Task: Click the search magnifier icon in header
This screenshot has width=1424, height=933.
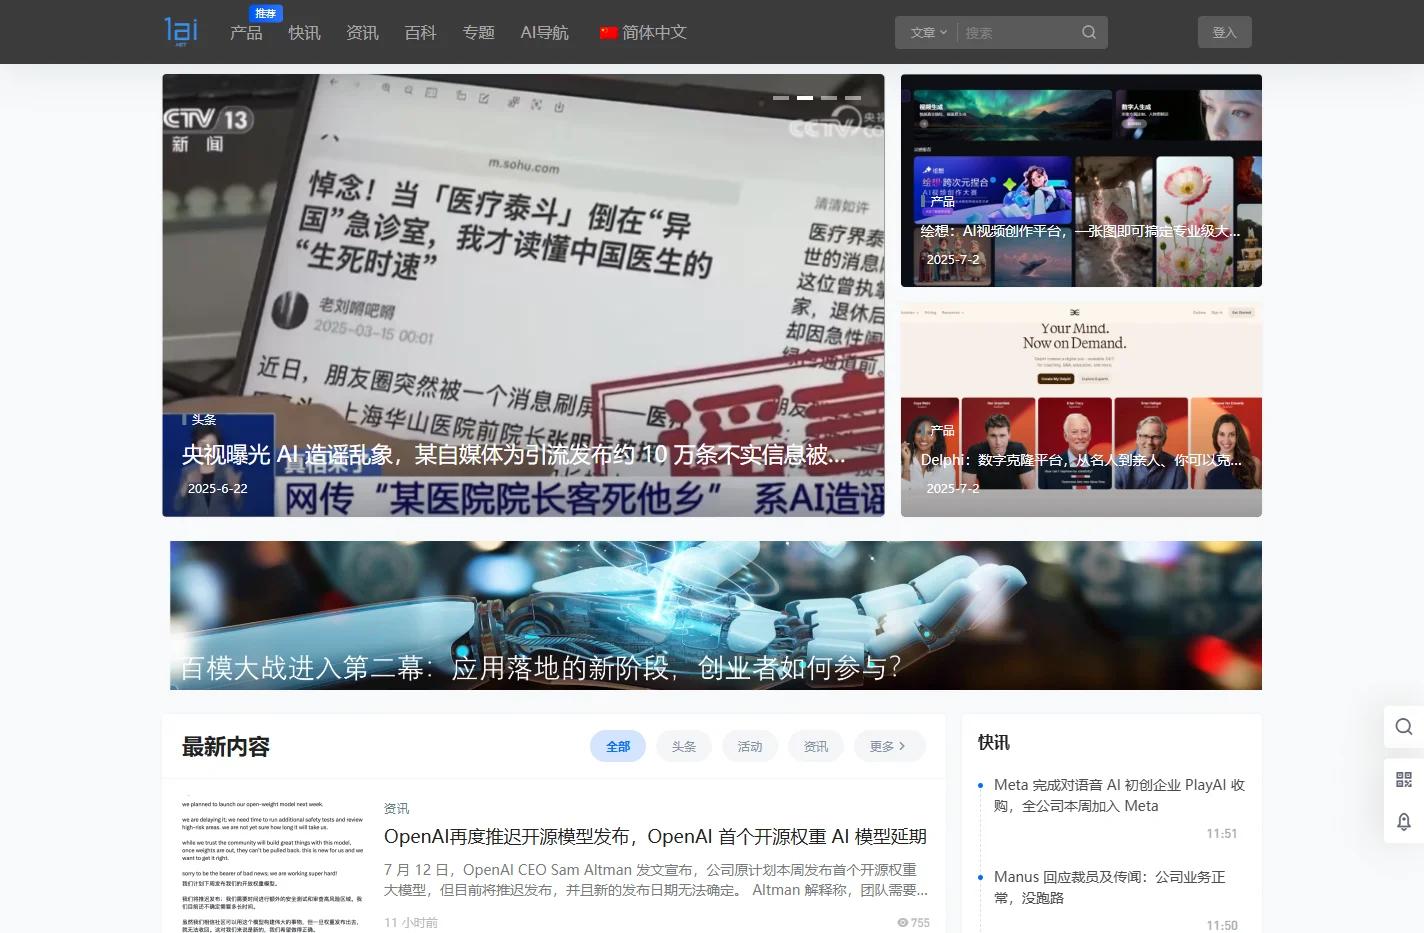Action: [1089, 32]
